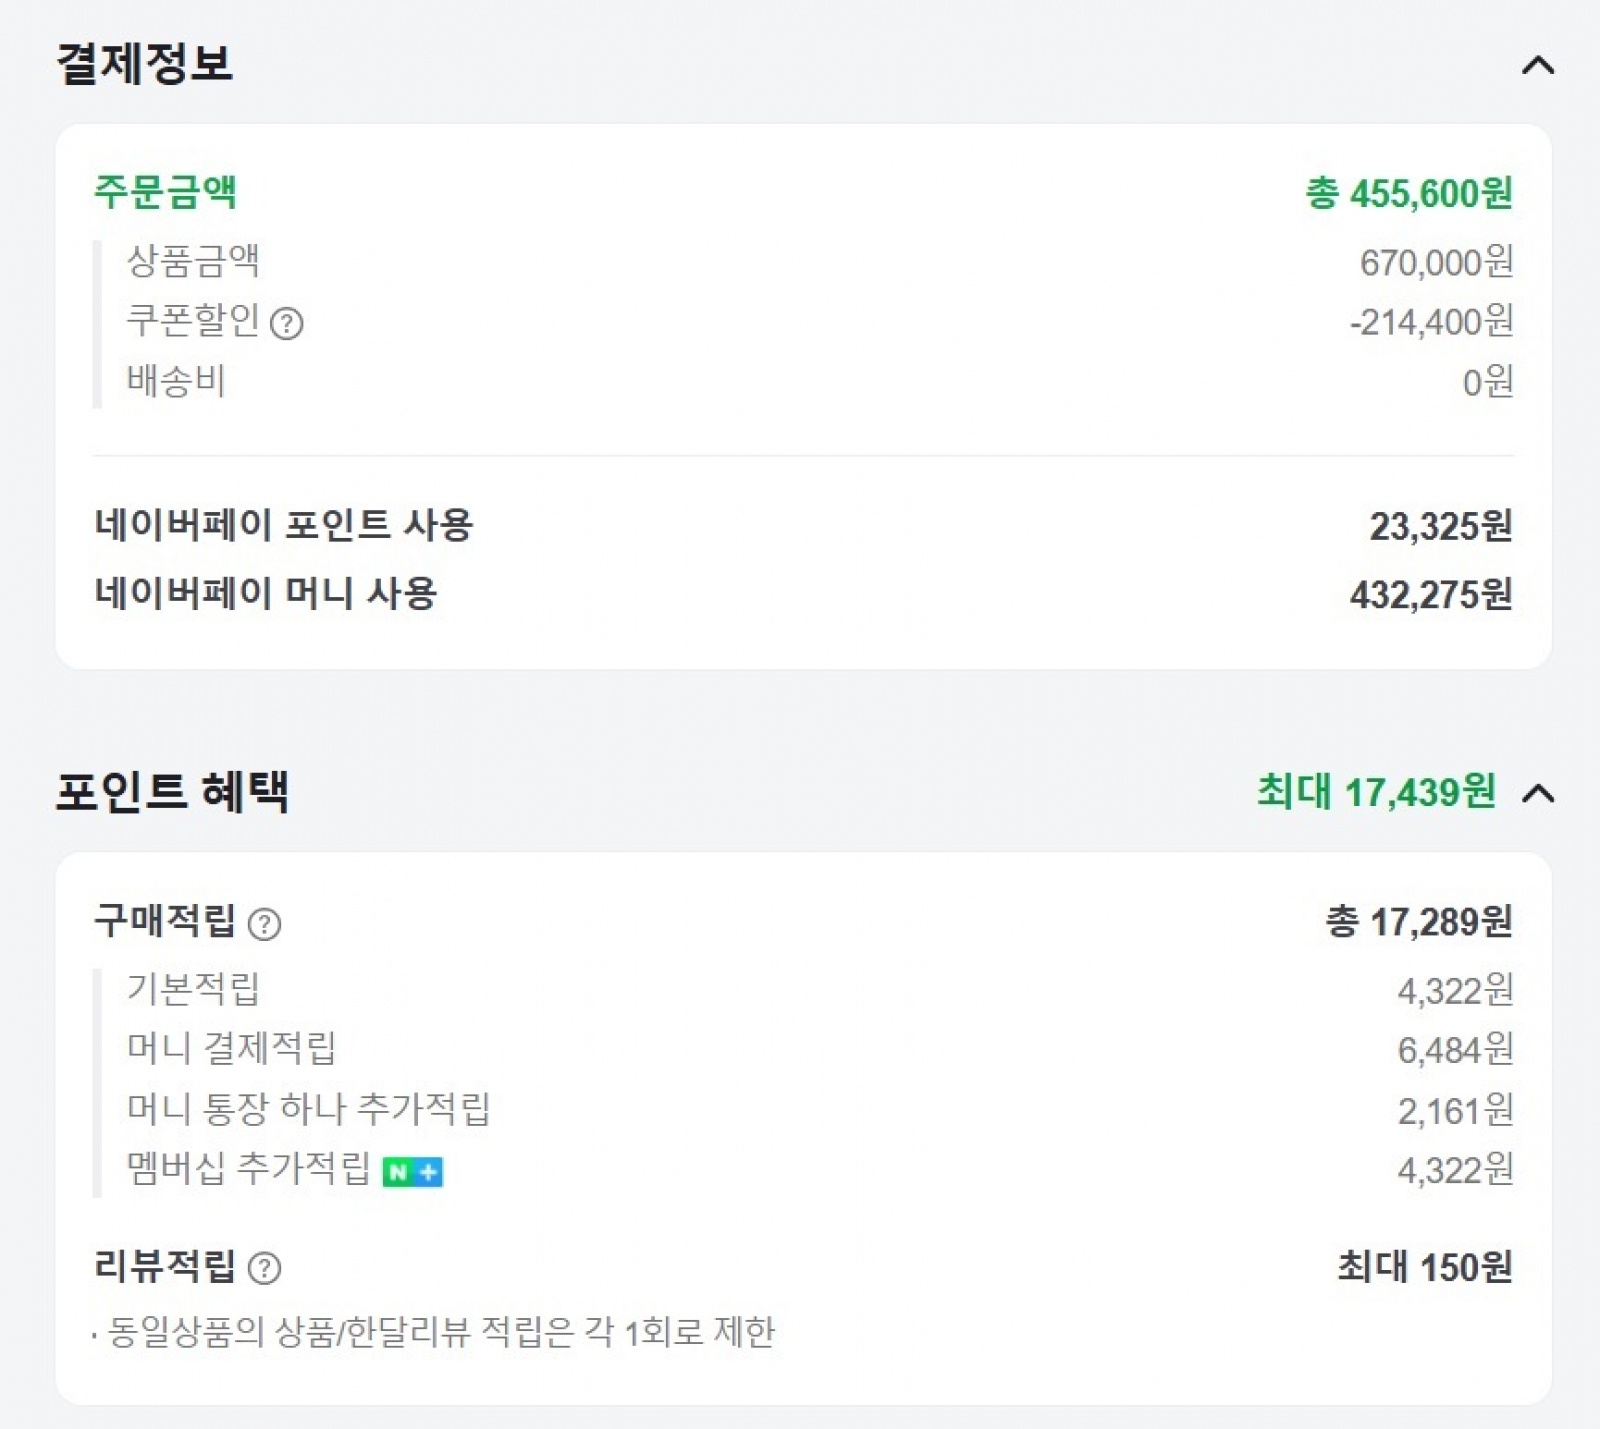Select the 배송비 row label

[176, 381]
